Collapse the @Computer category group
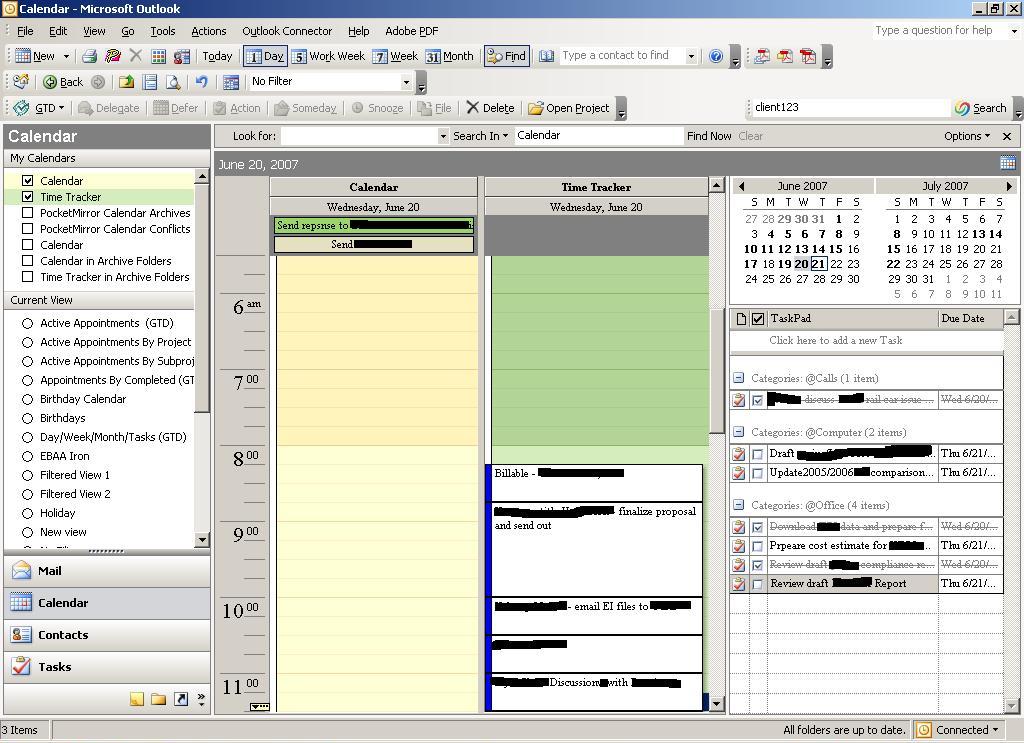 point(738,432)
